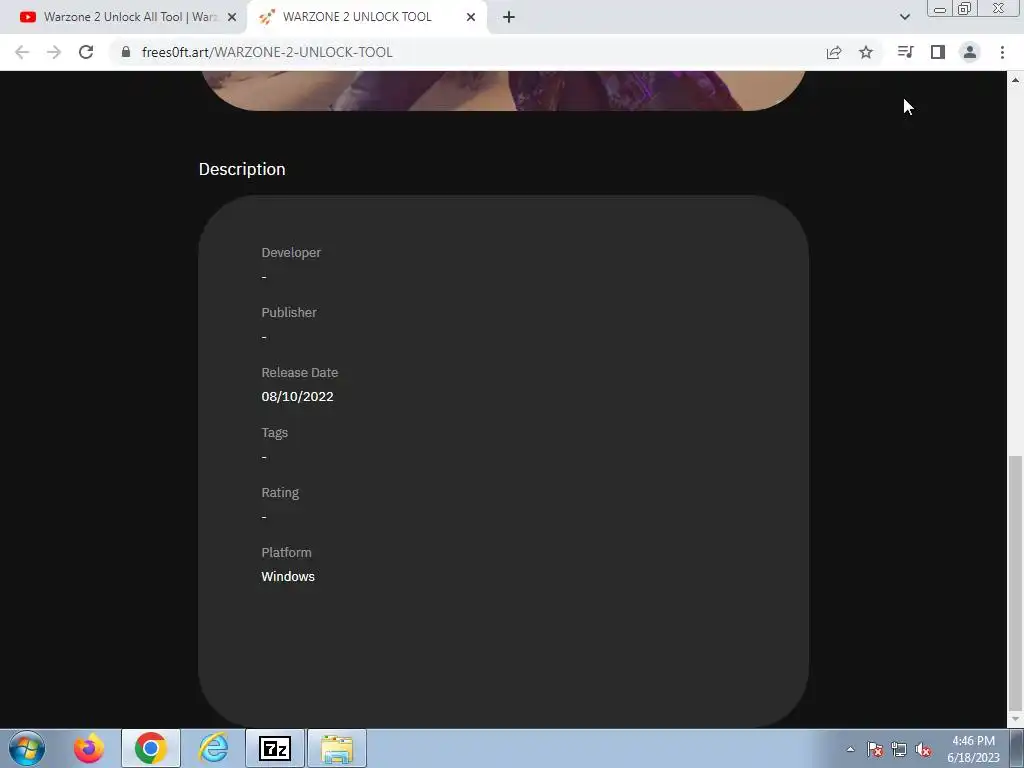Close the WARZONE 2 UNLOCK TOOL tab
This screenshot has width=1024, height=768.
[471, 17]
